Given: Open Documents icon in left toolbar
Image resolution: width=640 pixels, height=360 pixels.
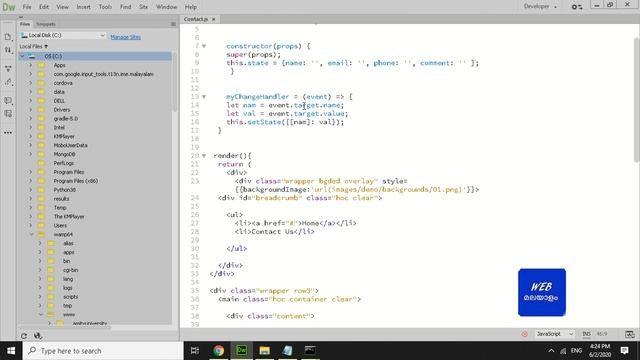Looking at the screenshot, I should click(8, 37).
